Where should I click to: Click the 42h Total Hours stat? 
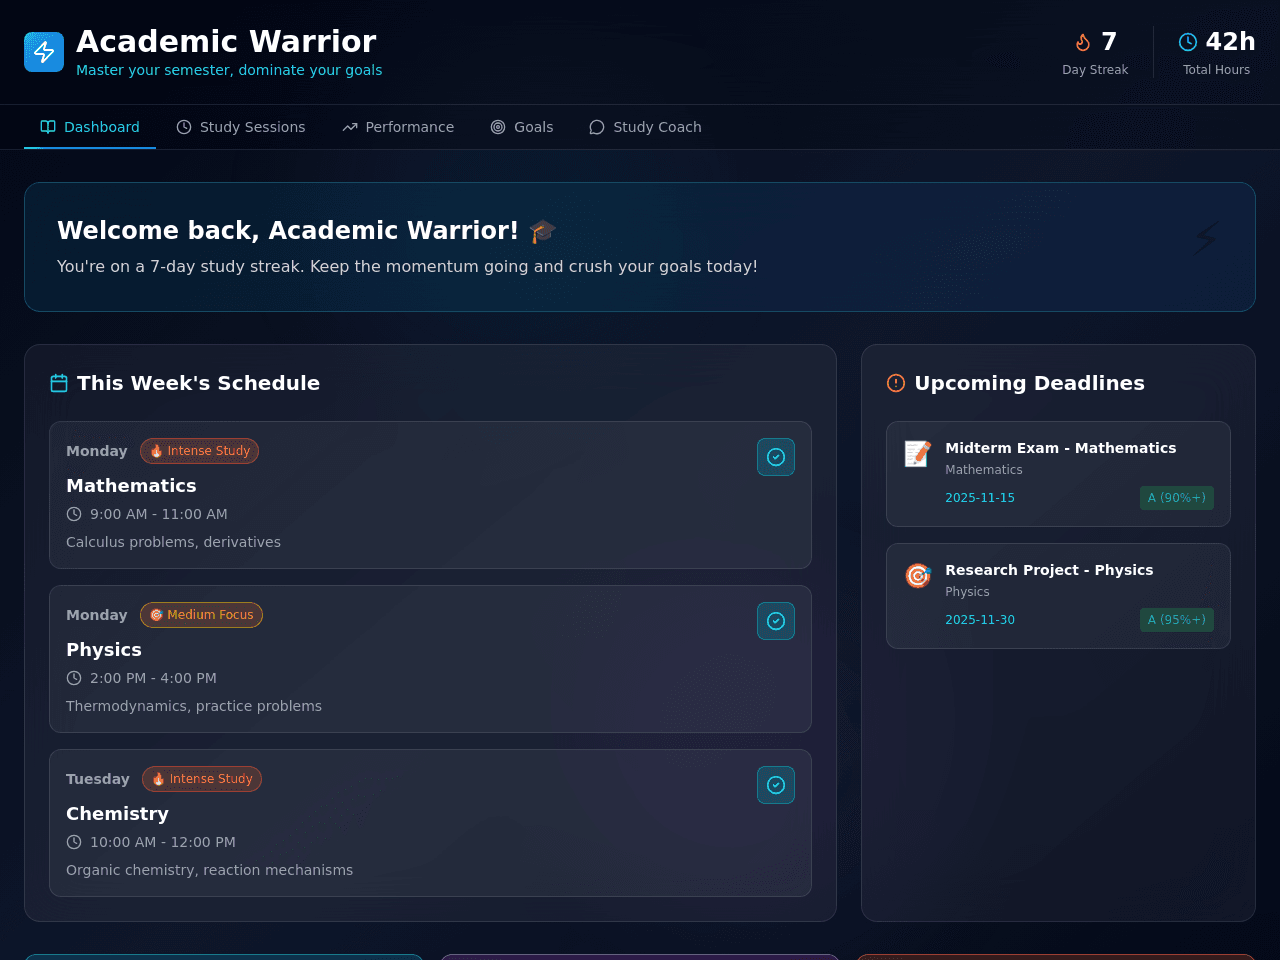pos(1217,52)
